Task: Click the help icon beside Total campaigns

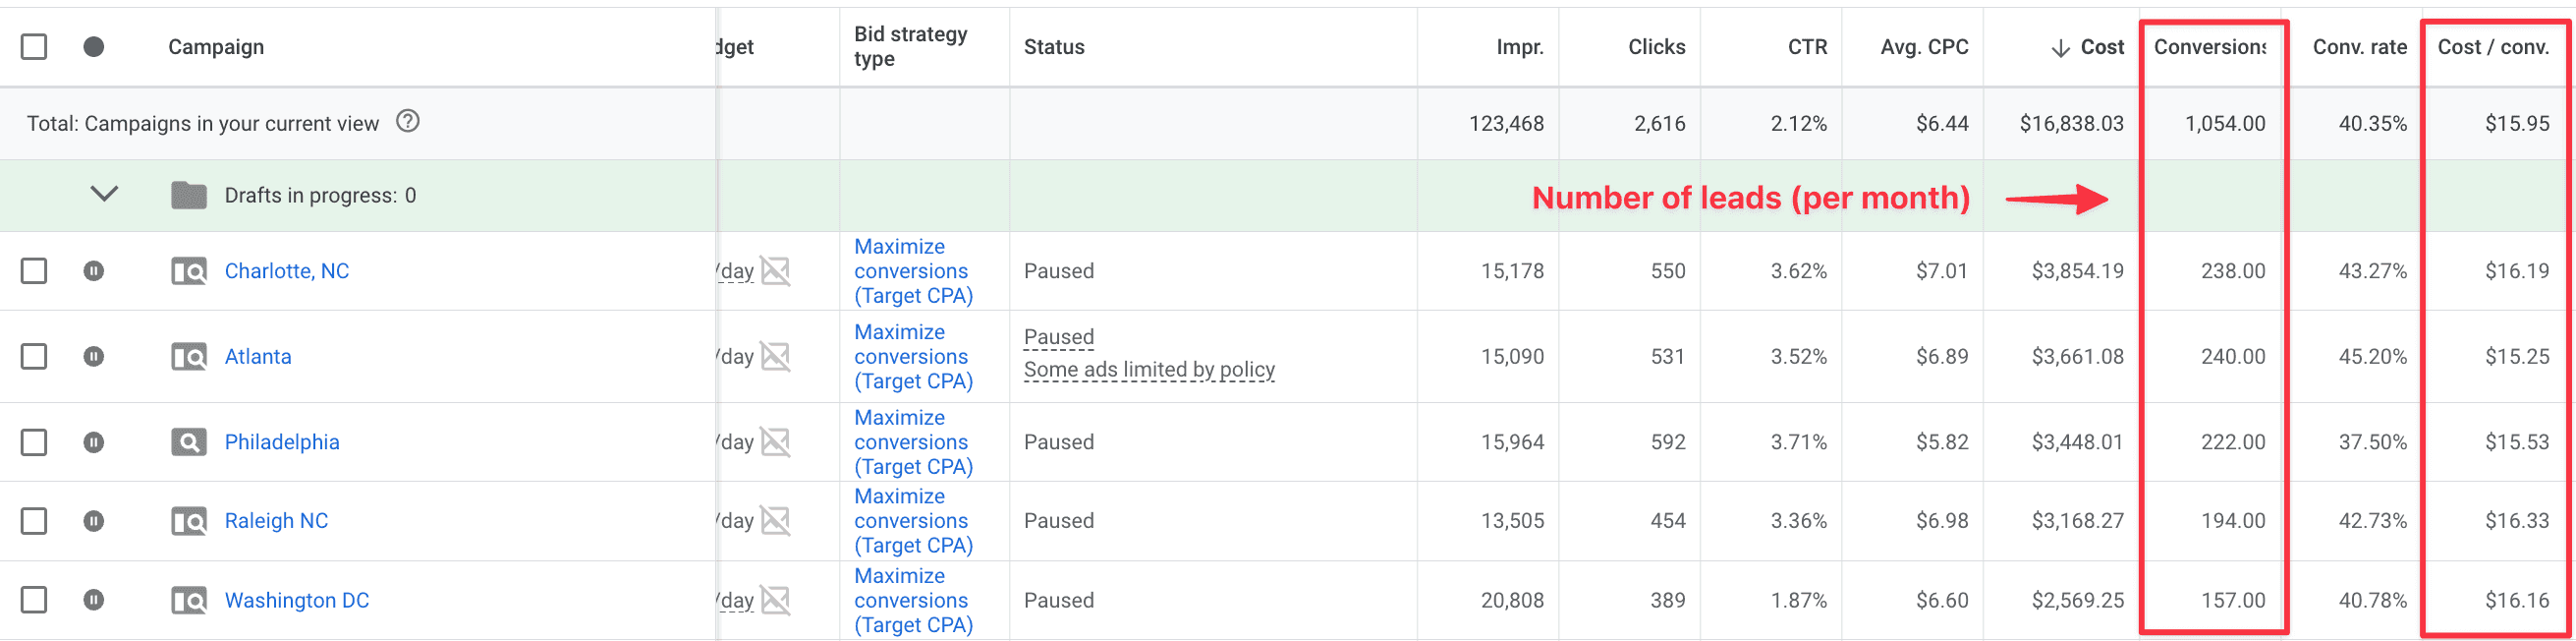Action: (x=408, y=121)
